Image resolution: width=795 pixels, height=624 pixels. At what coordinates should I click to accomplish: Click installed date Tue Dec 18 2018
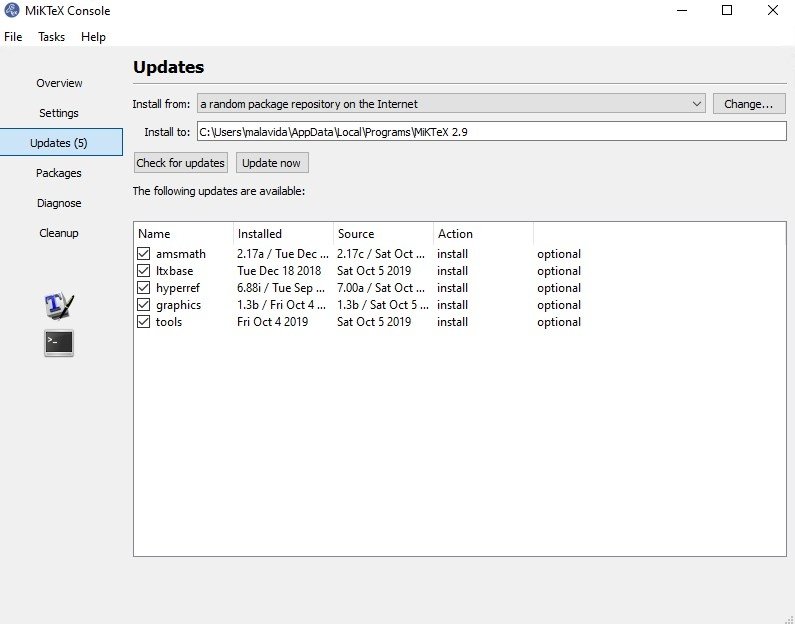point(279,271)
